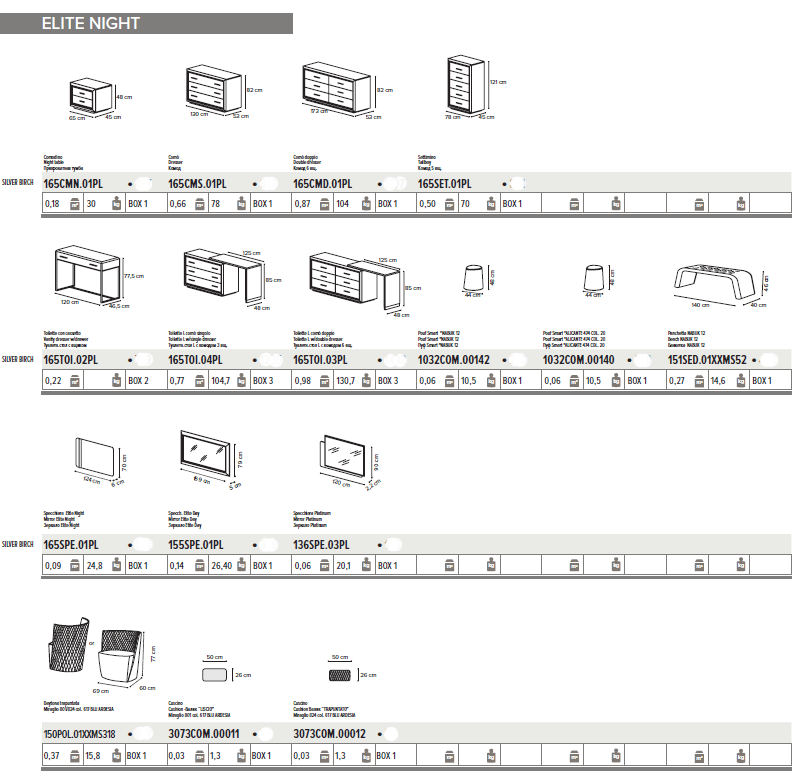The width and height of the screenshot is (797, 777).
Task: Click the ELITE NIGHT header banner
Action: (x=146, y=23)
